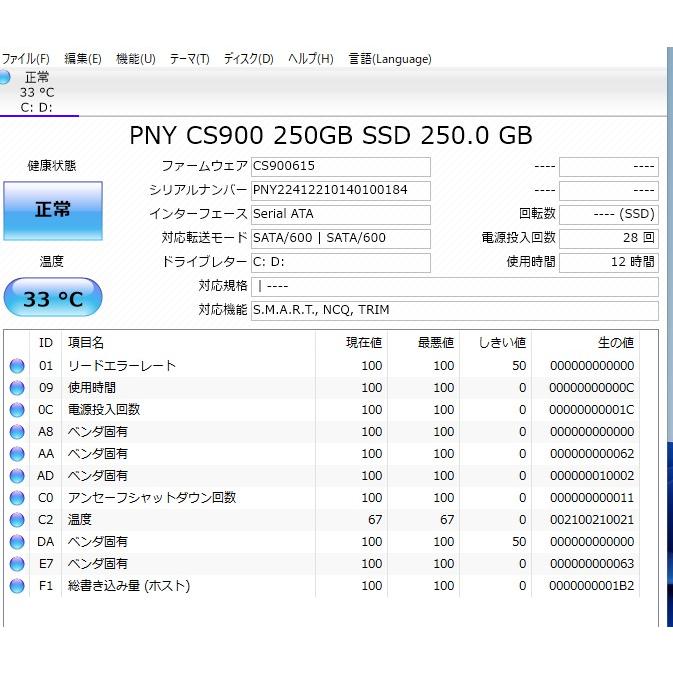Click status icon for 温度 attribute row
The height and width of the screenshot is (673, 673).
[x=17, y=520]
